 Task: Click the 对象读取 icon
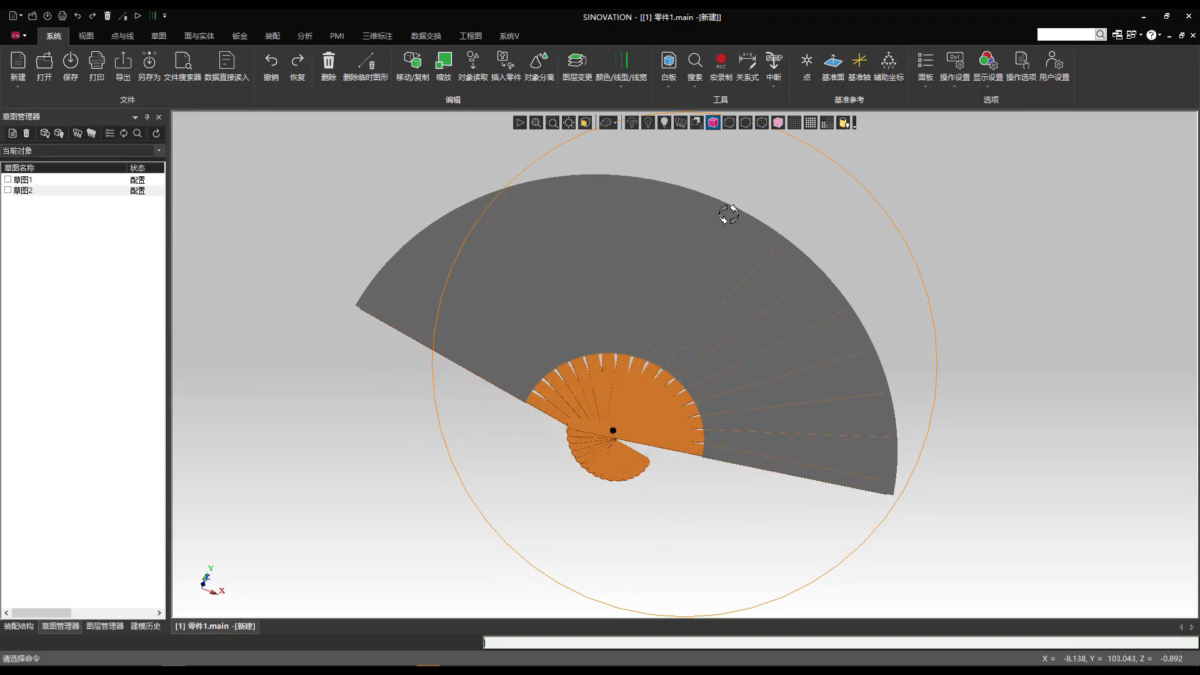pos(473,62)
